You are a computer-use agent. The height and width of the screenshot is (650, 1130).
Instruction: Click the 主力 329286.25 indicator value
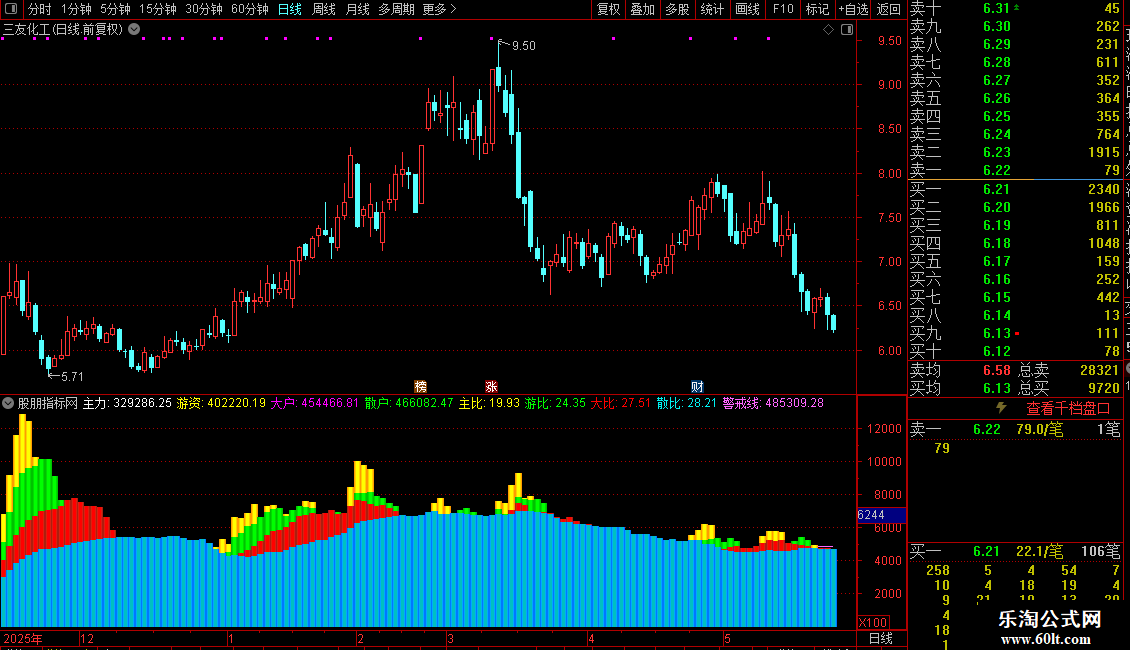tap(128, 403)
